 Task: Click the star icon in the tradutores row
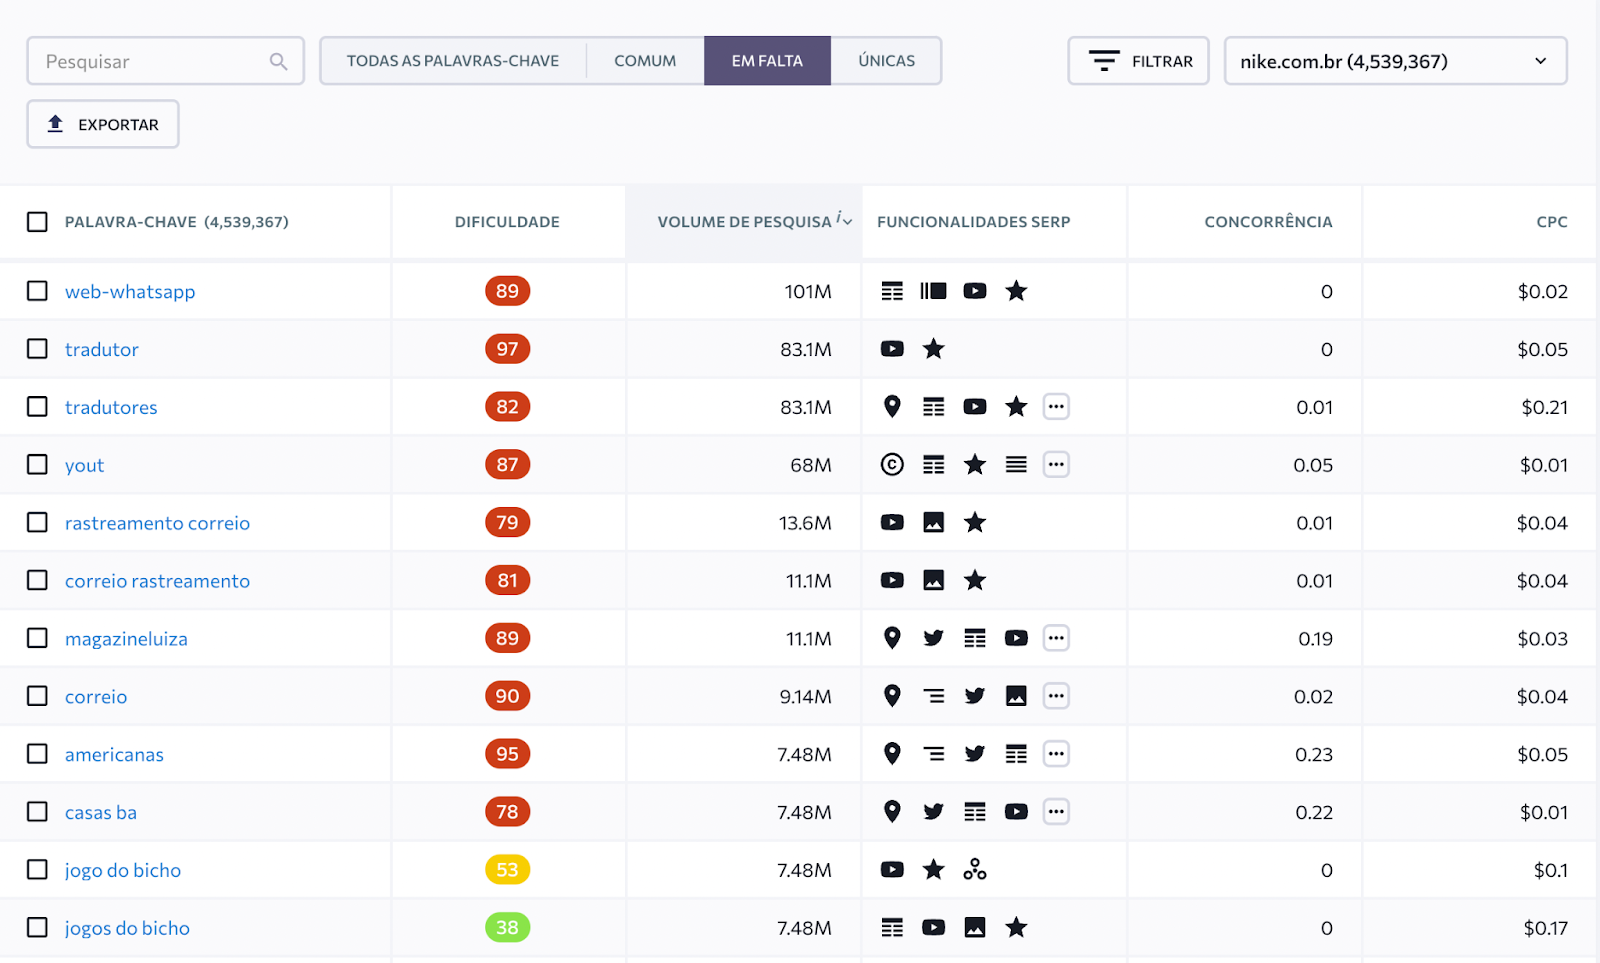click(x=1016, y=407)
